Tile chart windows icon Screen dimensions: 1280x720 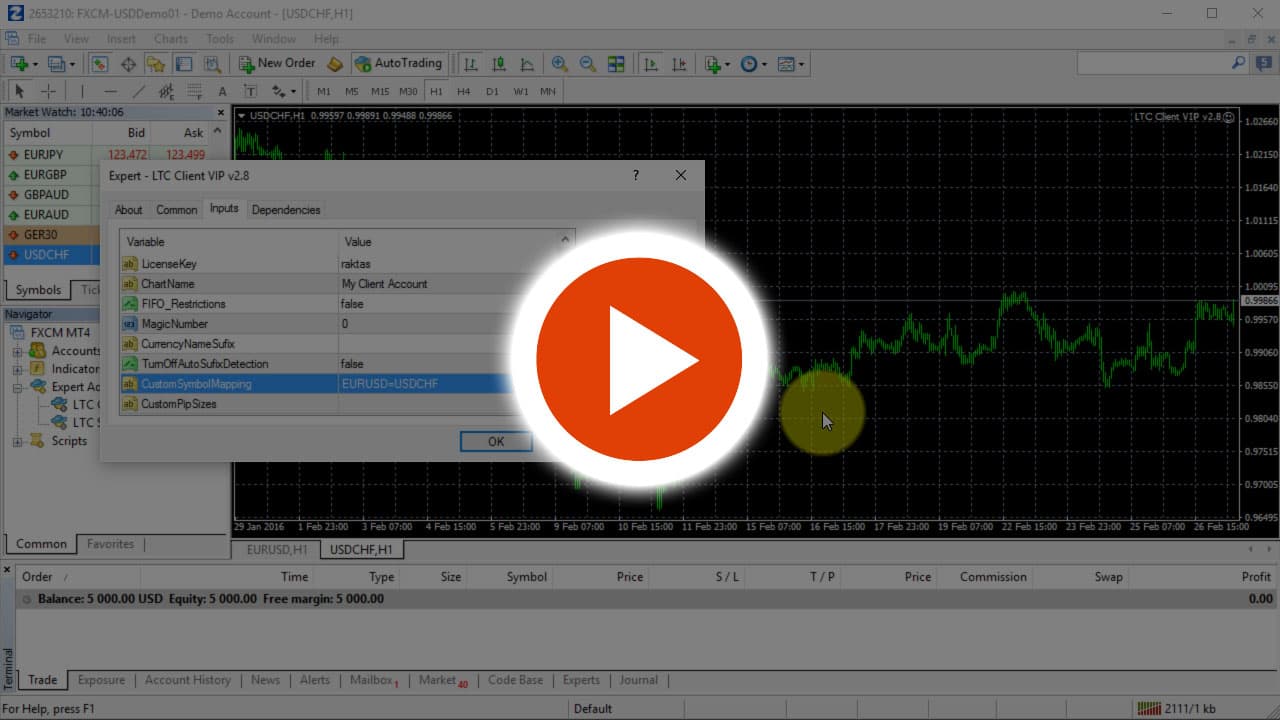(616, 63)
